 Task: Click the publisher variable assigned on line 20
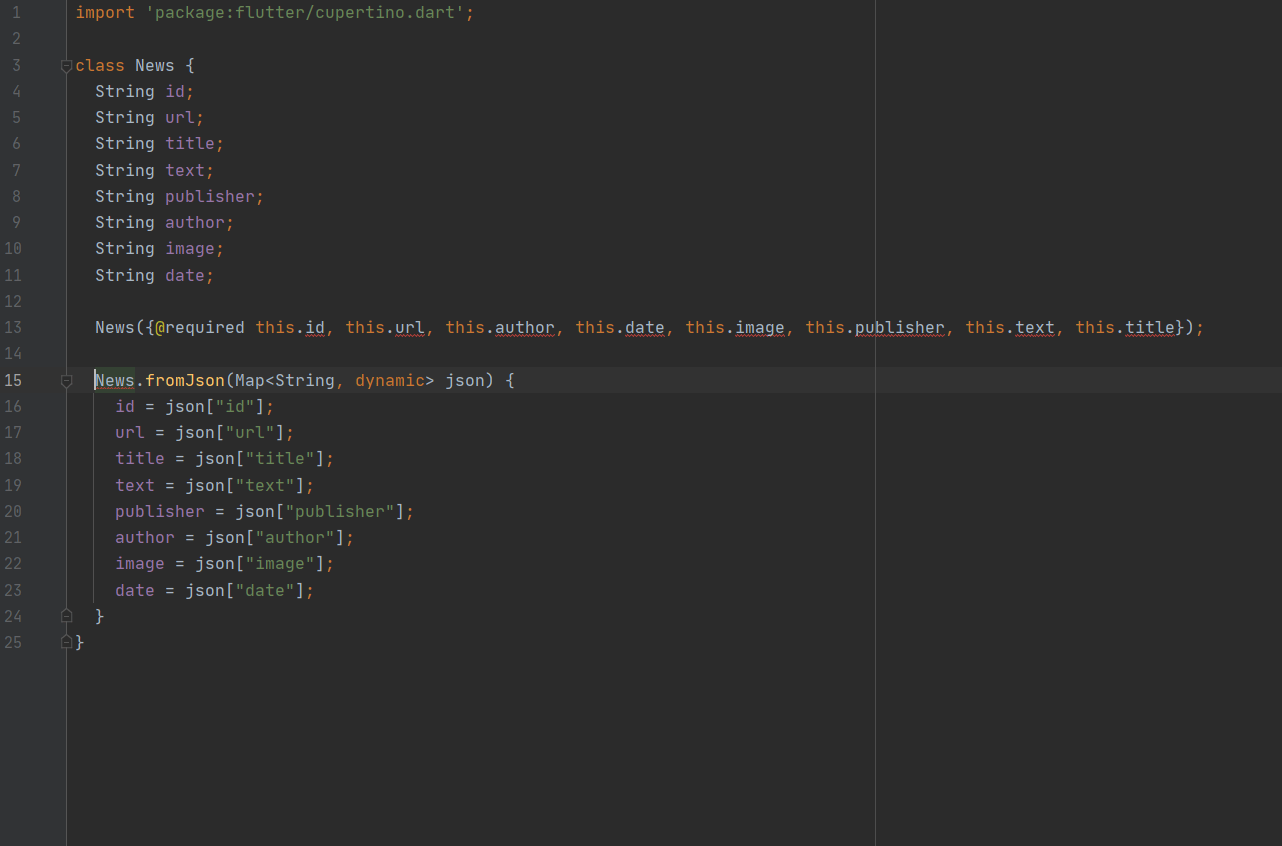pos(160,511)
